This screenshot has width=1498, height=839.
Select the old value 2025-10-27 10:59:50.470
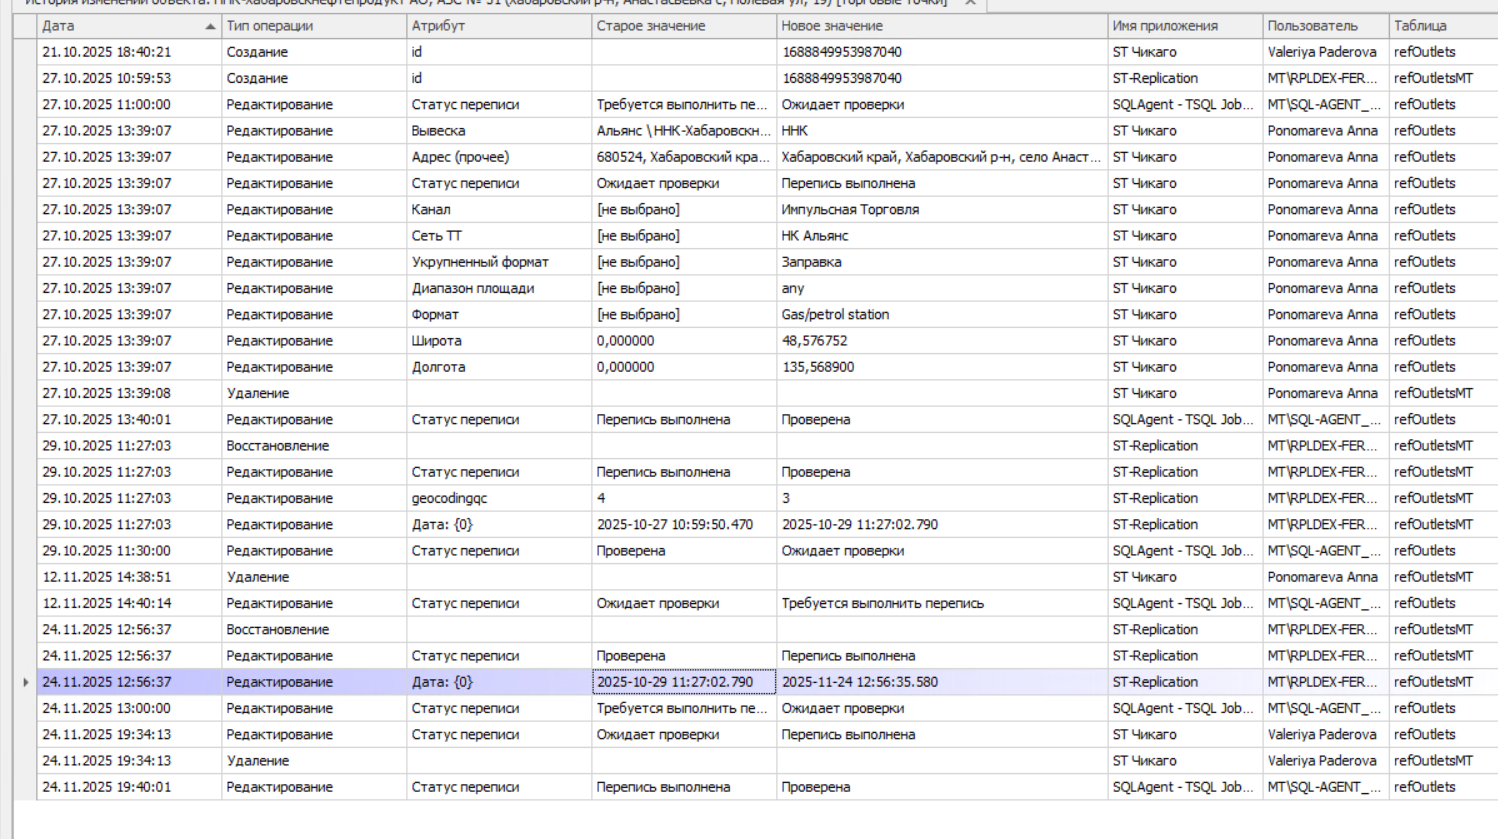pos(684,524)
